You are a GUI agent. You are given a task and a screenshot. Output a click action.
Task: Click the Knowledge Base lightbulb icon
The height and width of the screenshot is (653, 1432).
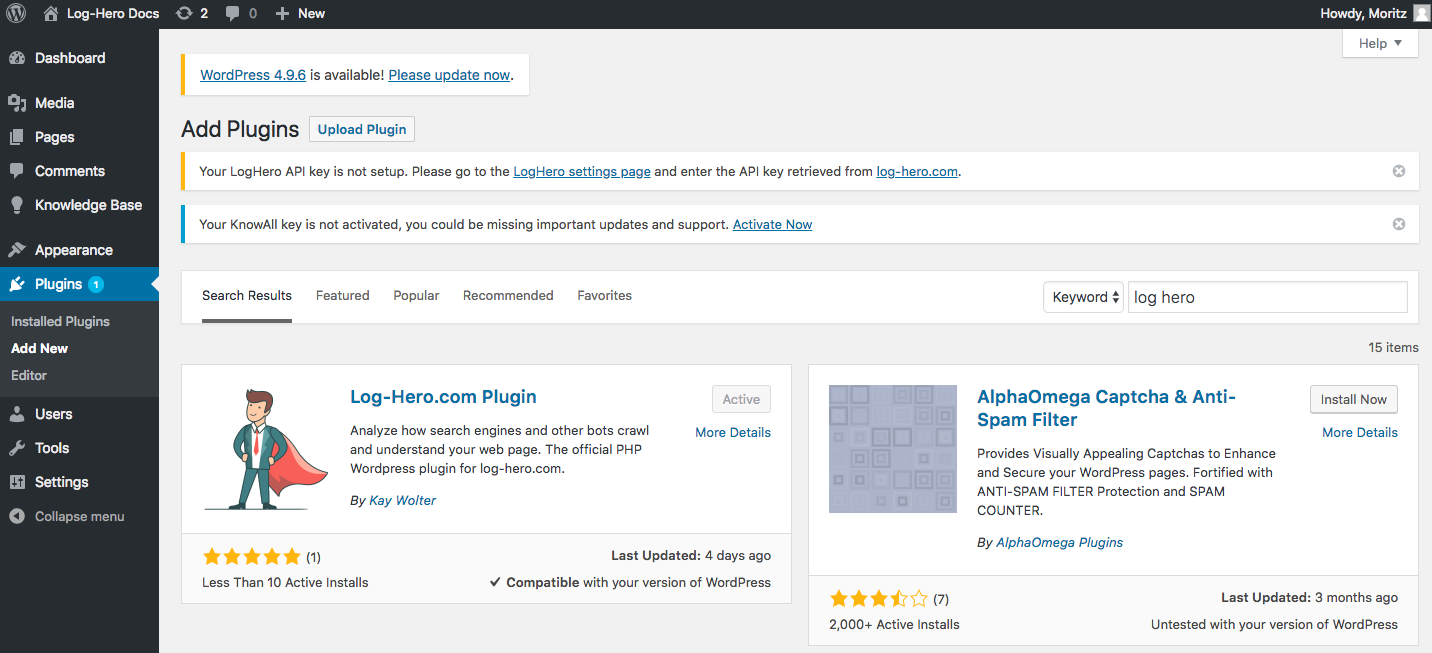[x=17, y=205]
